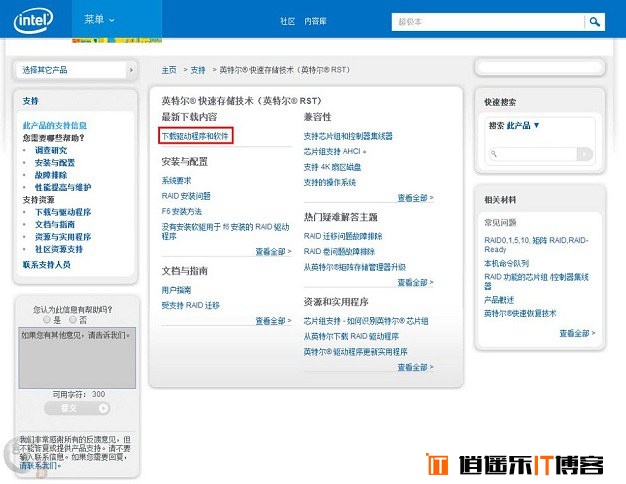This screenshot has height=484, width=626.
Task: Click the Intel logo
Action: click(34, 20)
